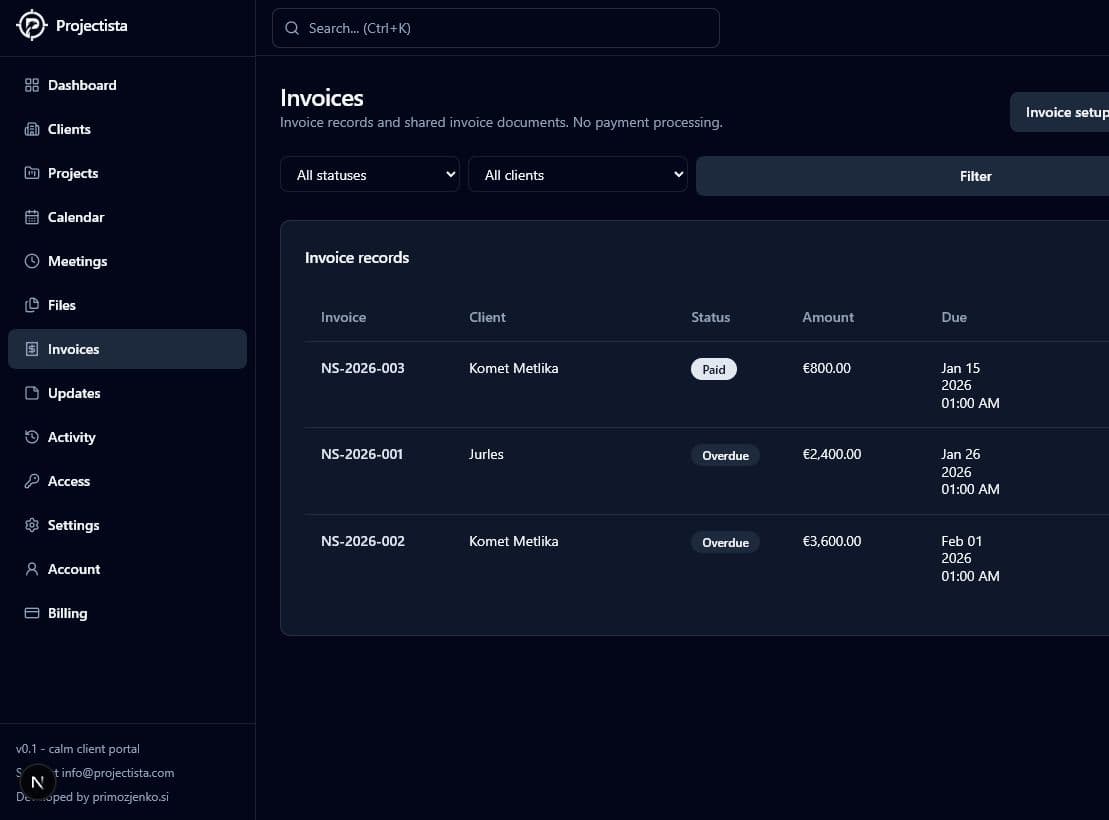
Task: Open invoice NS-2026-002
Action: pyautogui.click(x=363, y=541)
